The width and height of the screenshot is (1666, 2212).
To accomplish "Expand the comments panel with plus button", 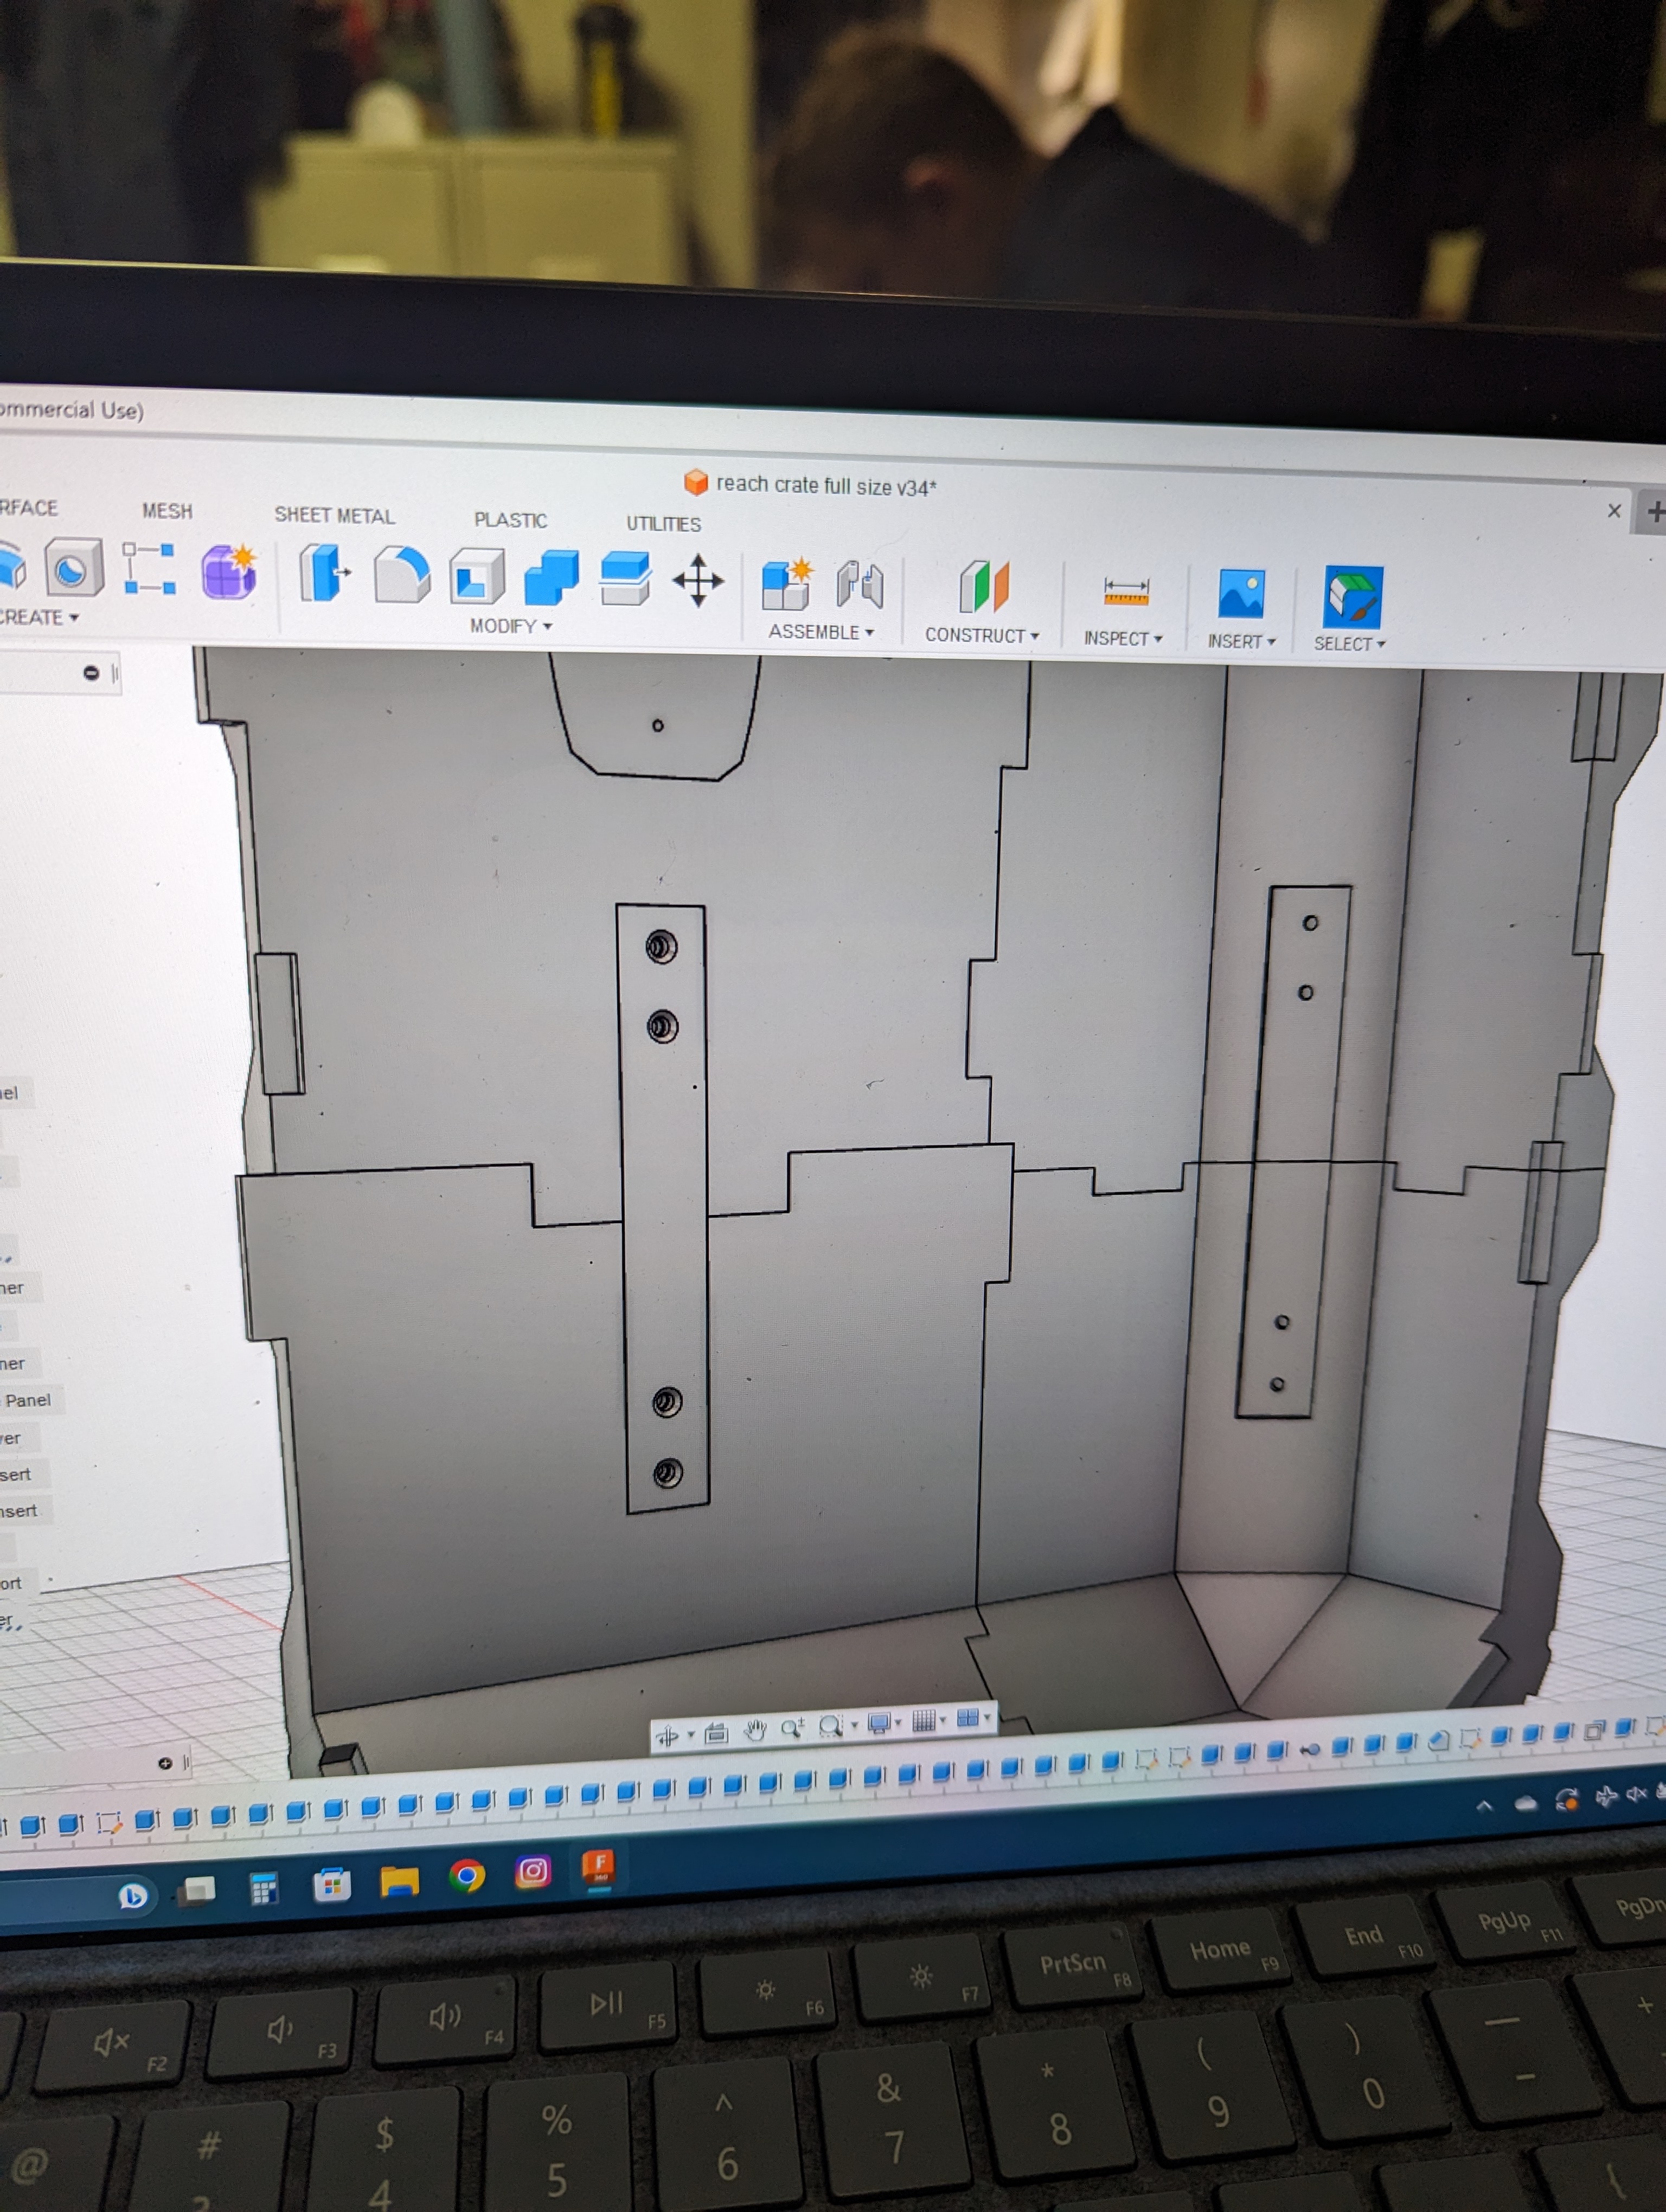I will (165, 1763).
